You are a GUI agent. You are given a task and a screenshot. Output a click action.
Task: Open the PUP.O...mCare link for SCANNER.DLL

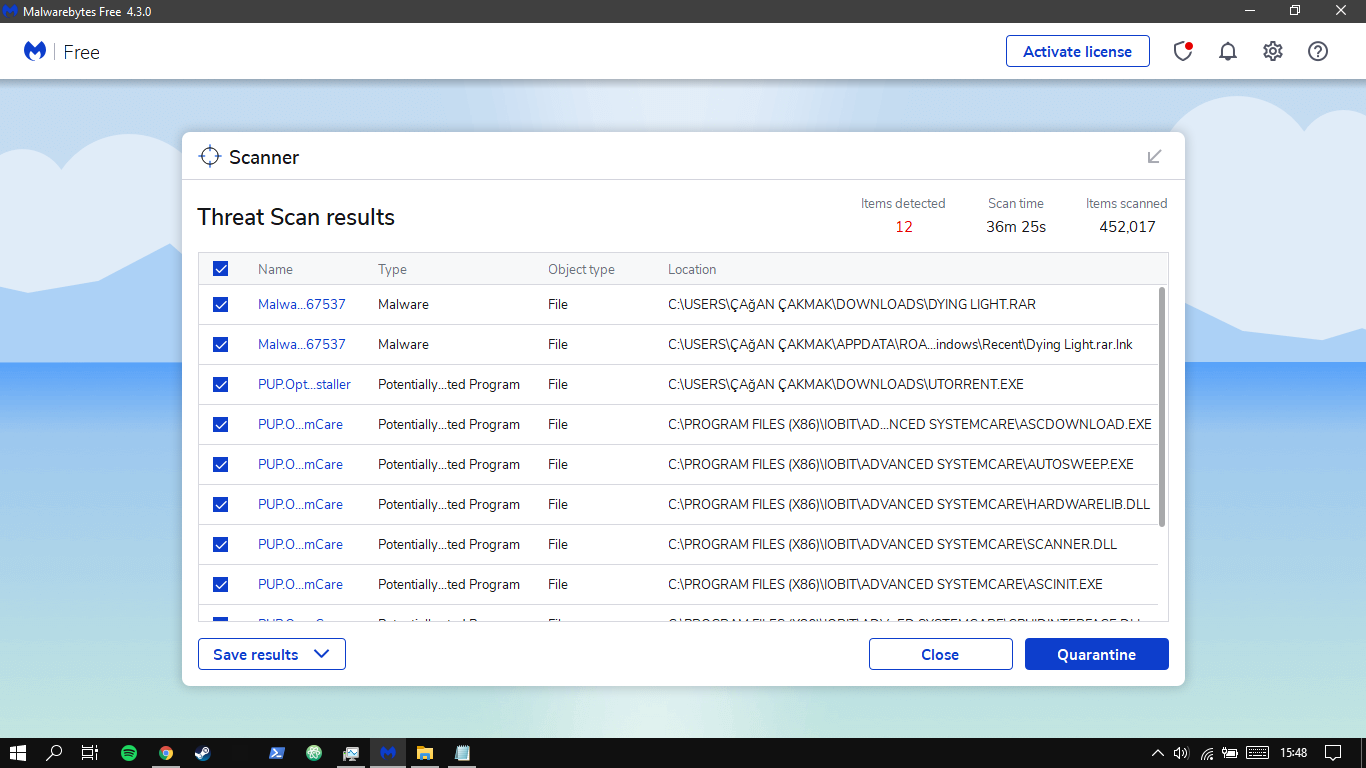pos(300,544)
